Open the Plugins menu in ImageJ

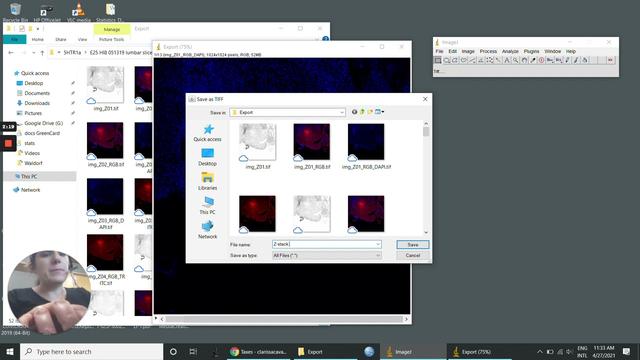(x=531, y=51)
